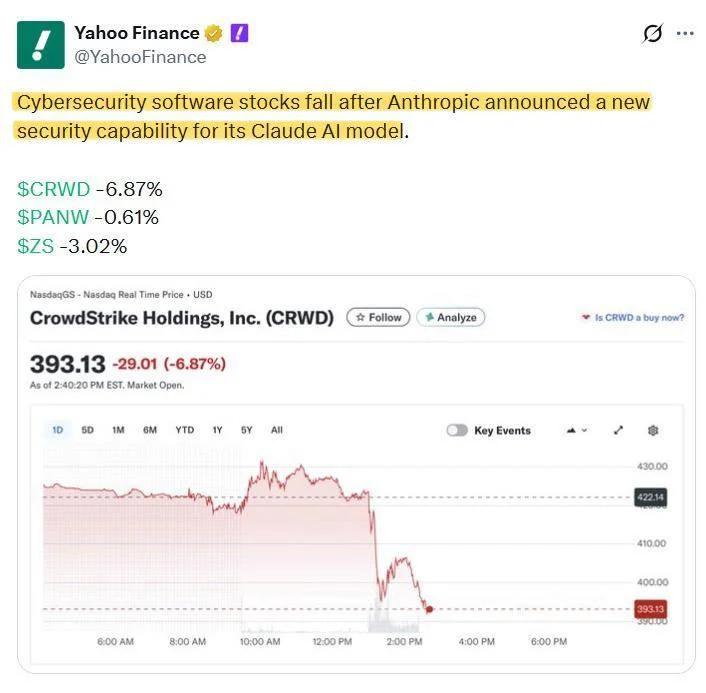Click the Analyze button
Screen dimensions: 706x693
point(450,317)
